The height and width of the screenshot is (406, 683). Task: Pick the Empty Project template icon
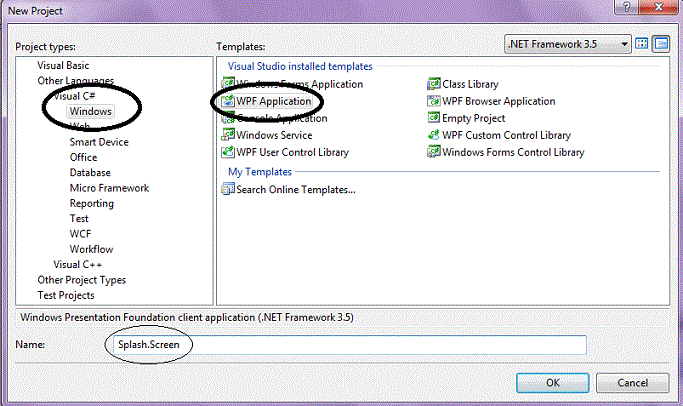[434, 118]
